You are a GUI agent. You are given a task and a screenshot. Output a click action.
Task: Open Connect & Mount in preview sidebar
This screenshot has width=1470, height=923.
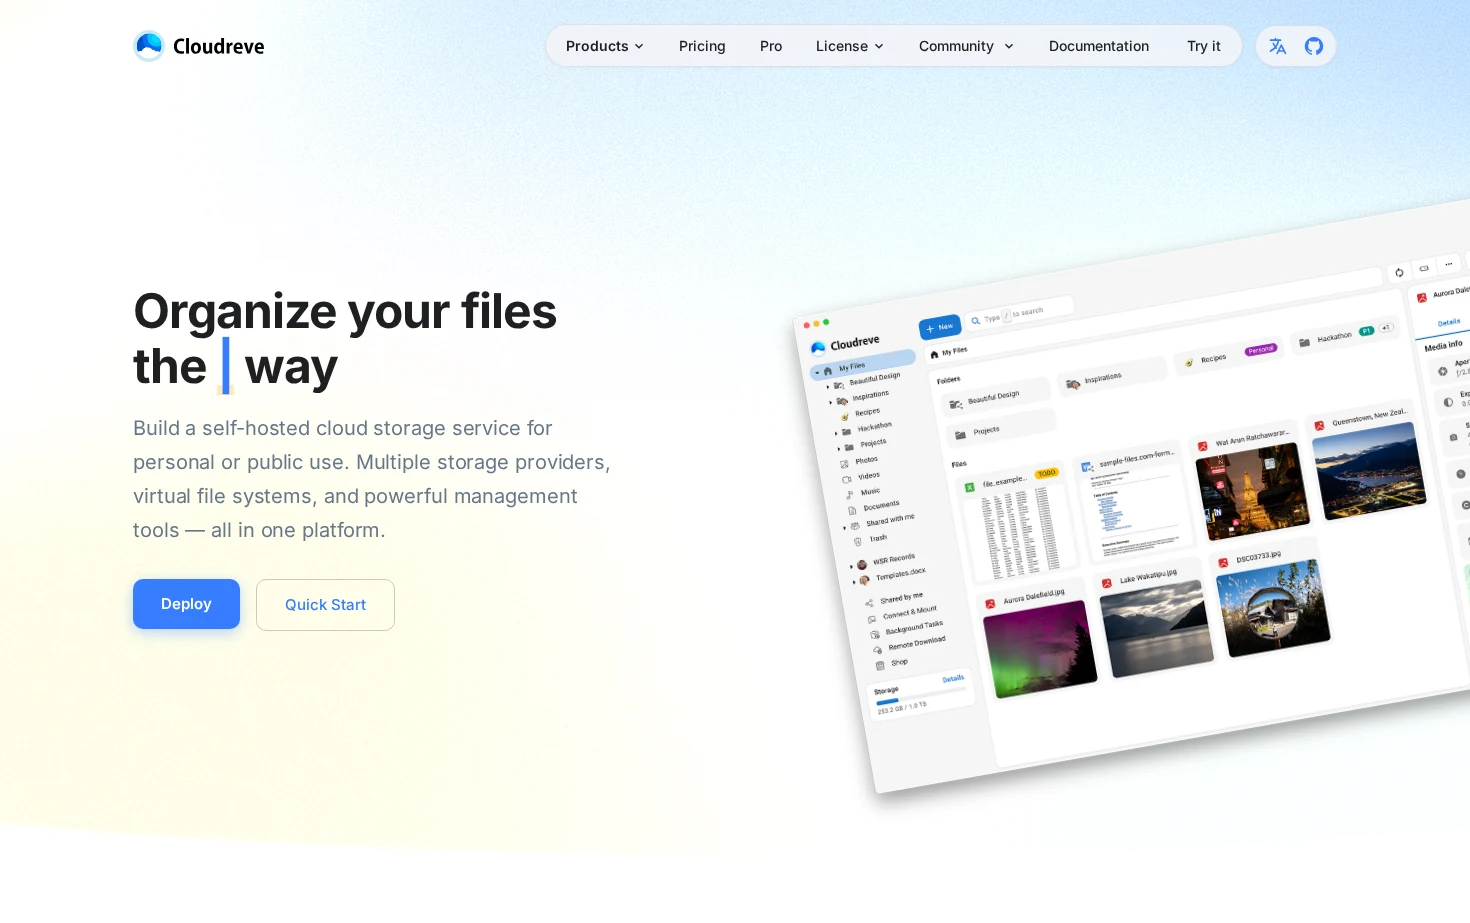click(909, 612)
